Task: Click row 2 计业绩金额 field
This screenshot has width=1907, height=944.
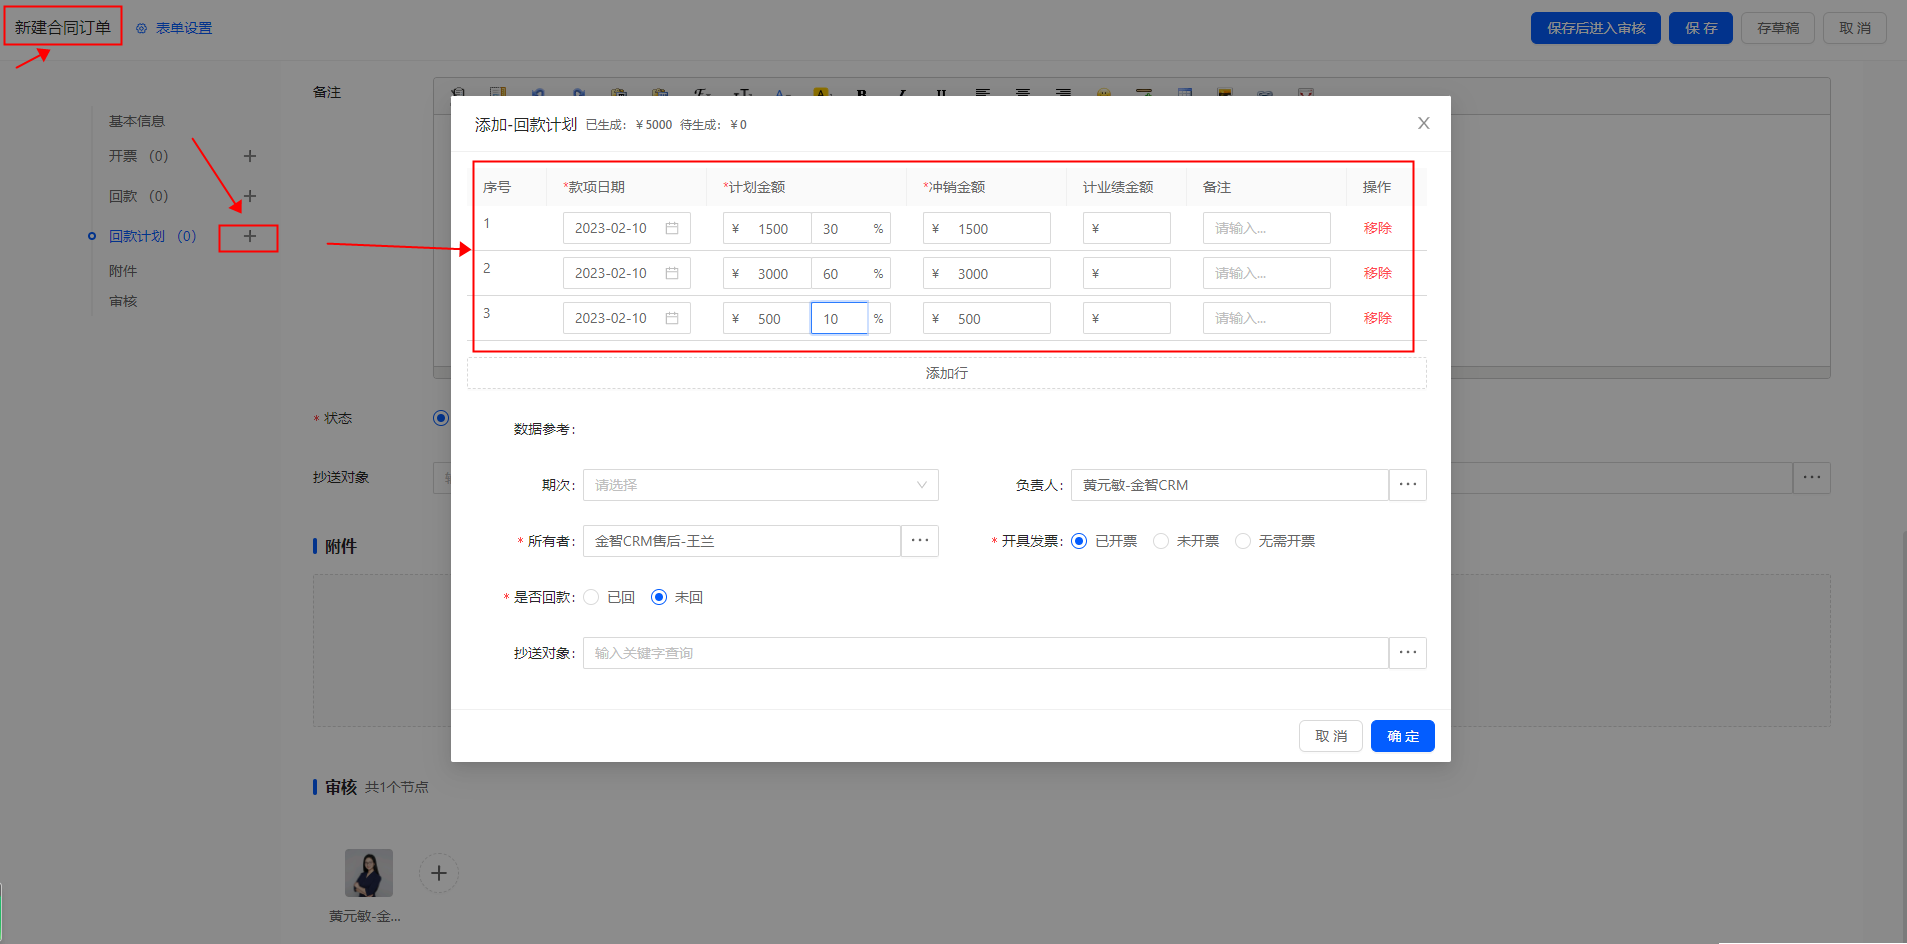Action: (1127, 273)
